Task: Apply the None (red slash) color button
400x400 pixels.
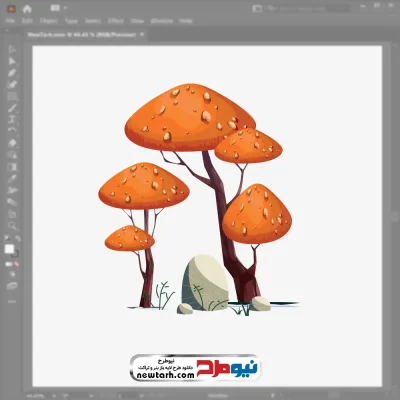Action: point(16,264)
